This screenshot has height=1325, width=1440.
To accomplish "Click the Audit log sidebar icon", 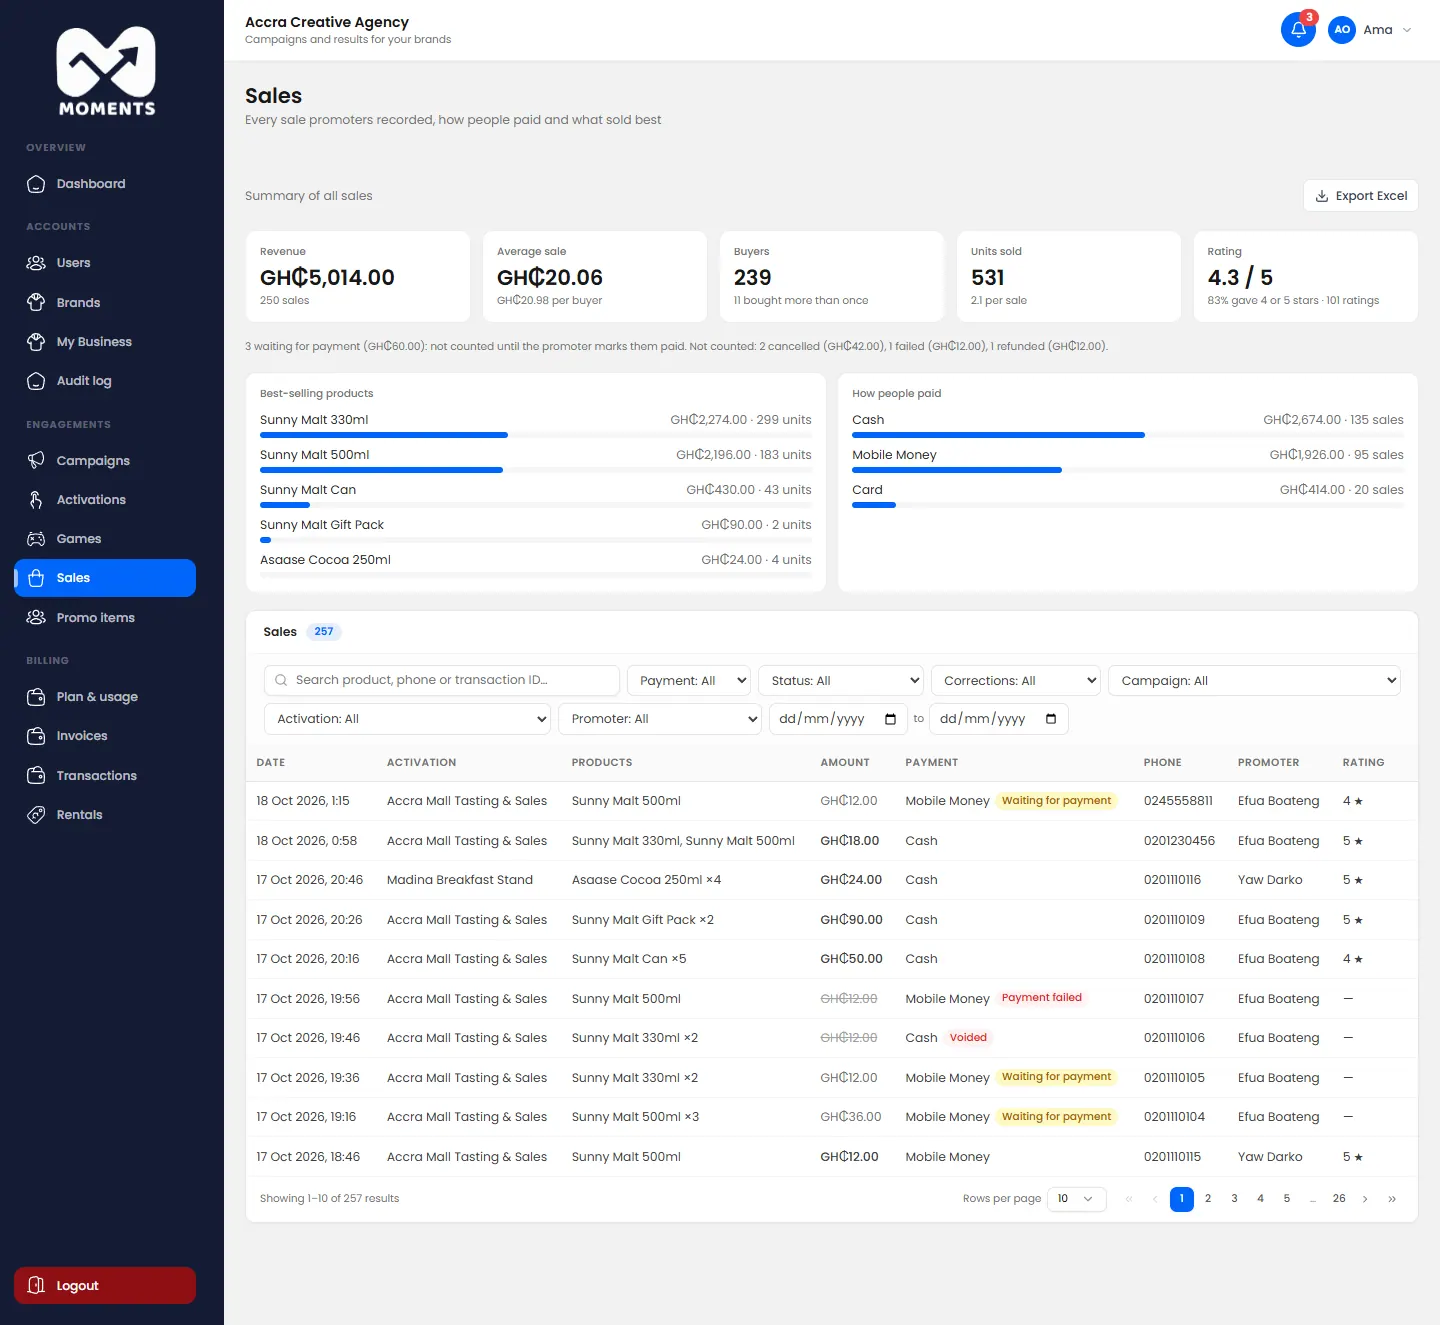I will point(36,381).
